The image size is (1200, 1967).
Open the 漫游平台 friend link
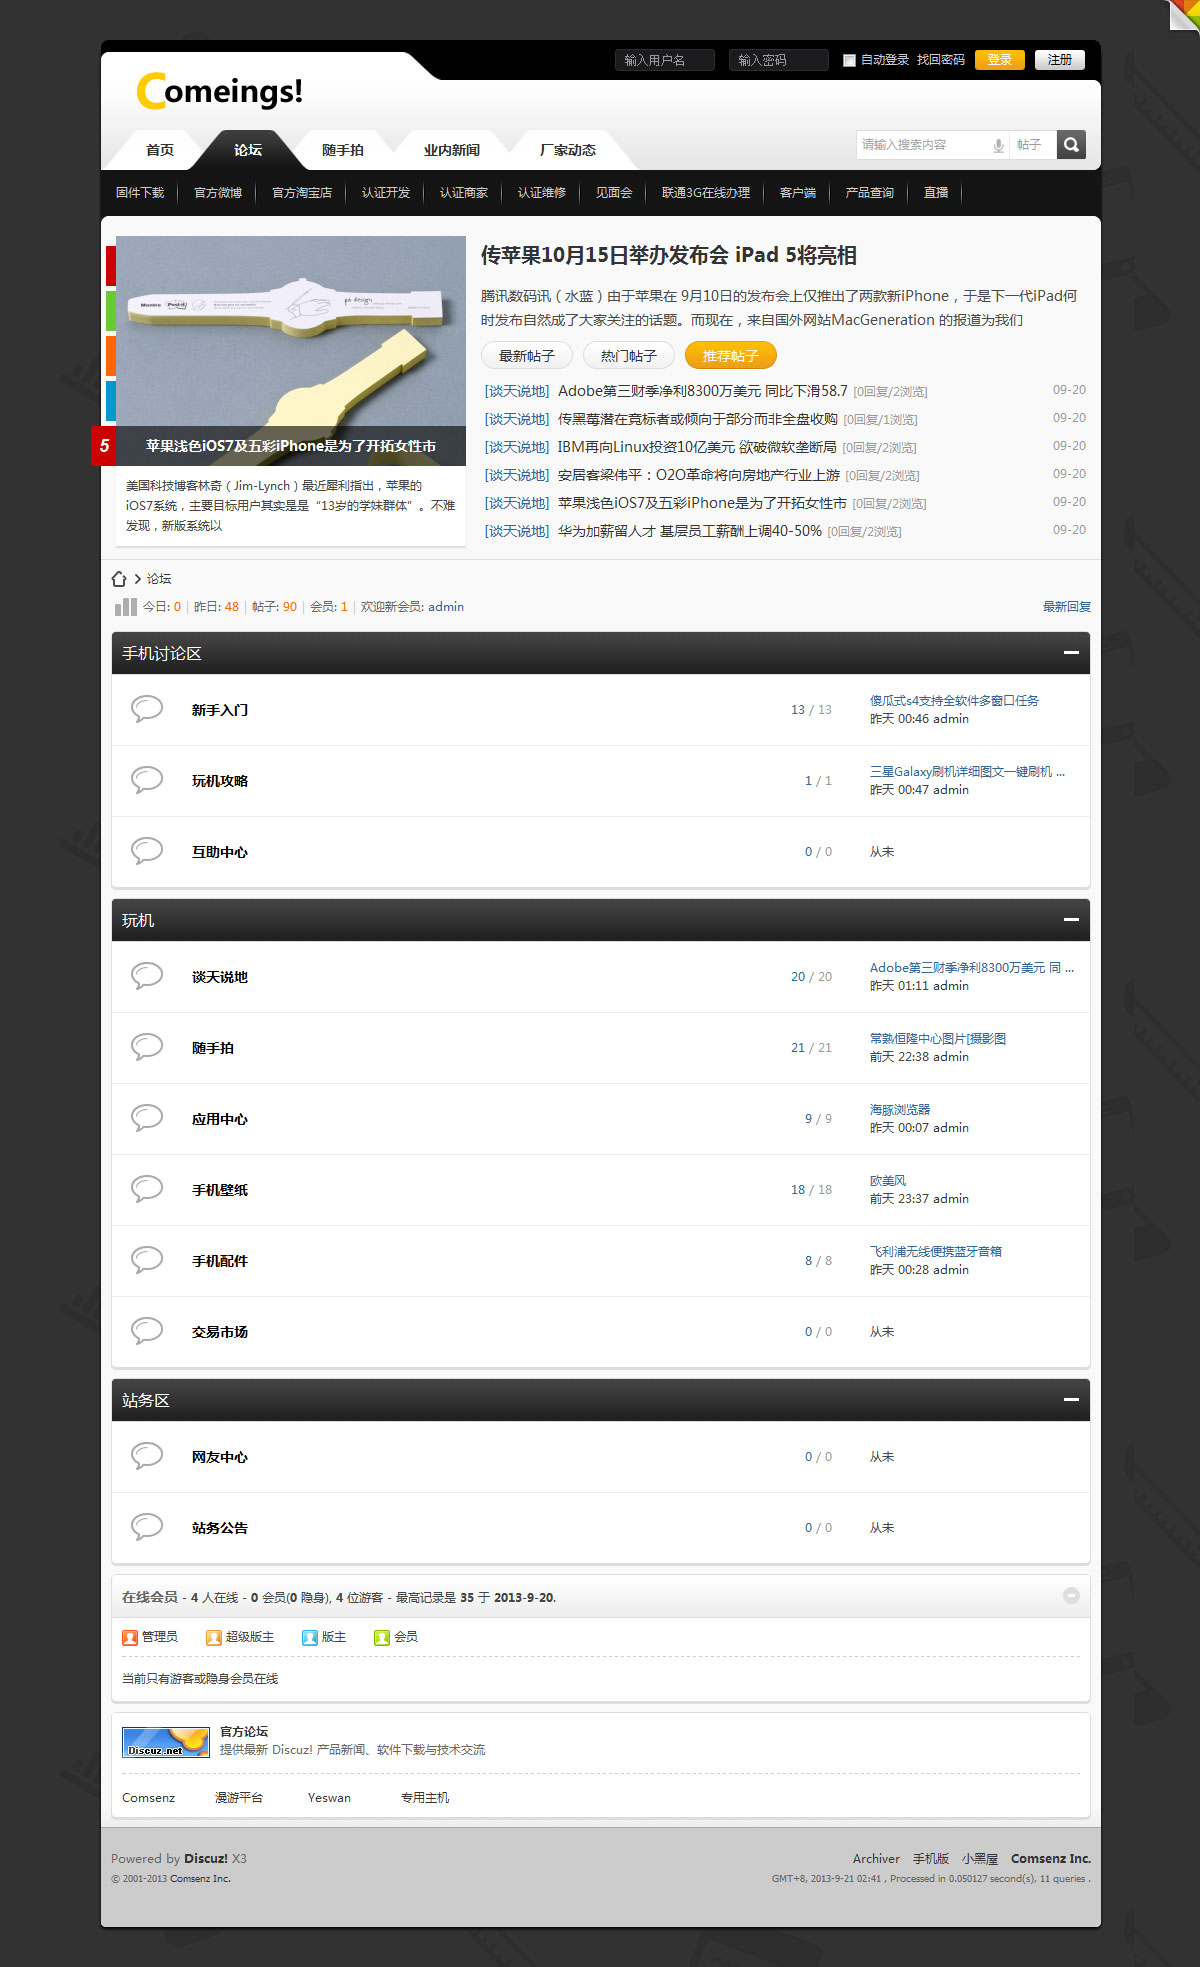tap(239, 1798)
